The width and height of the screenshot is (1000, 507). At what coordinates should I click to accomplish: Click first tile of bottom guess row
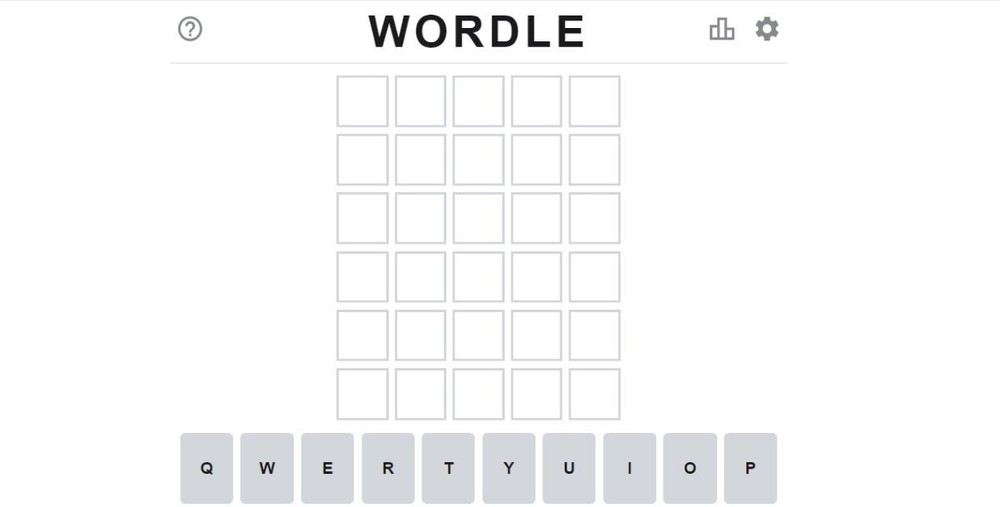point(362,394)
